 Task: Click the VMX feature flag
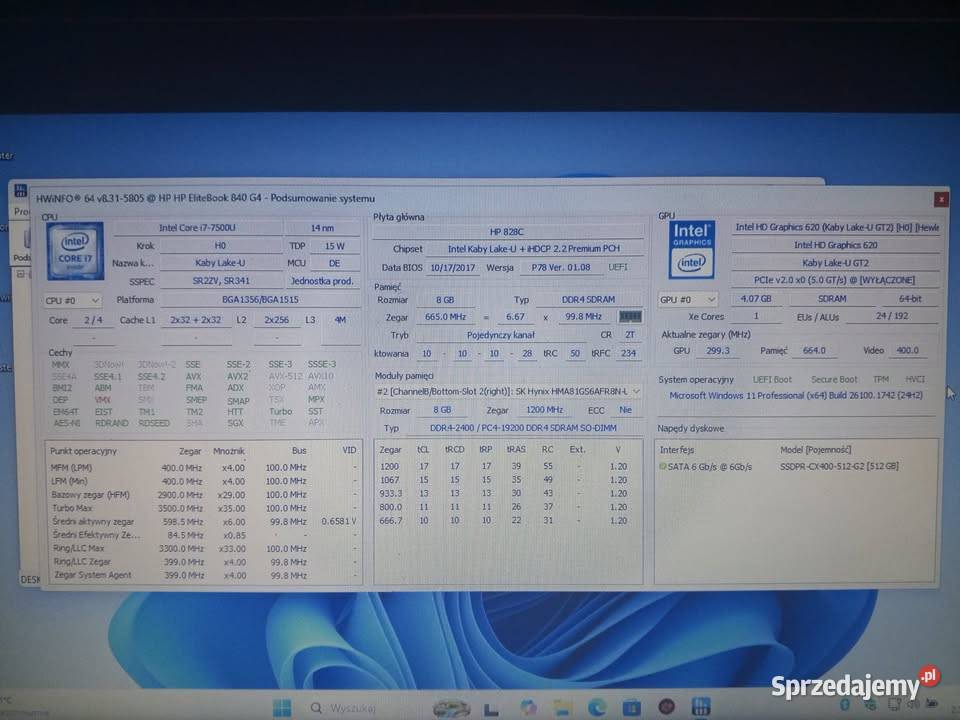click(x=102, y=400)
